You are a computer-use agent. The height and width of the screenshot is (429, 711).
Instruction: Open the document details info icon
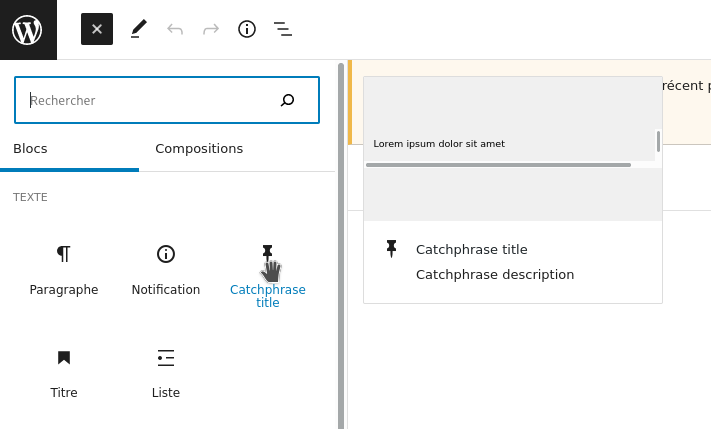247,29
